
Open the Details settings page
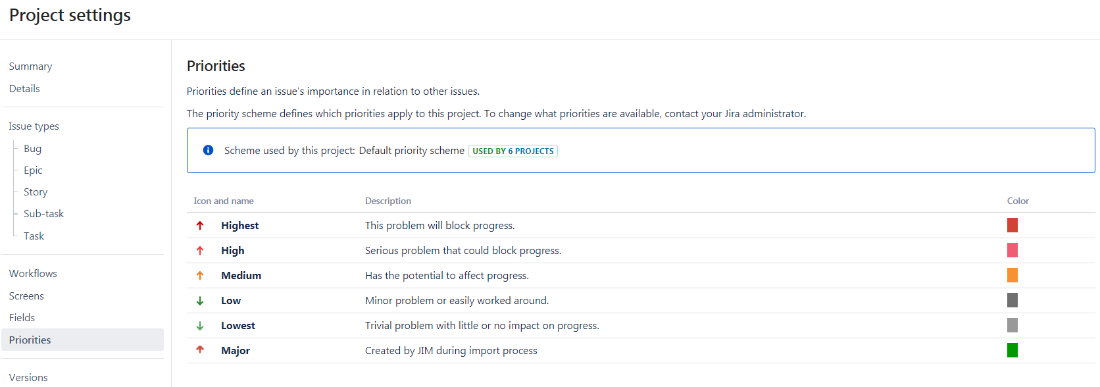(x=25, y=89)
